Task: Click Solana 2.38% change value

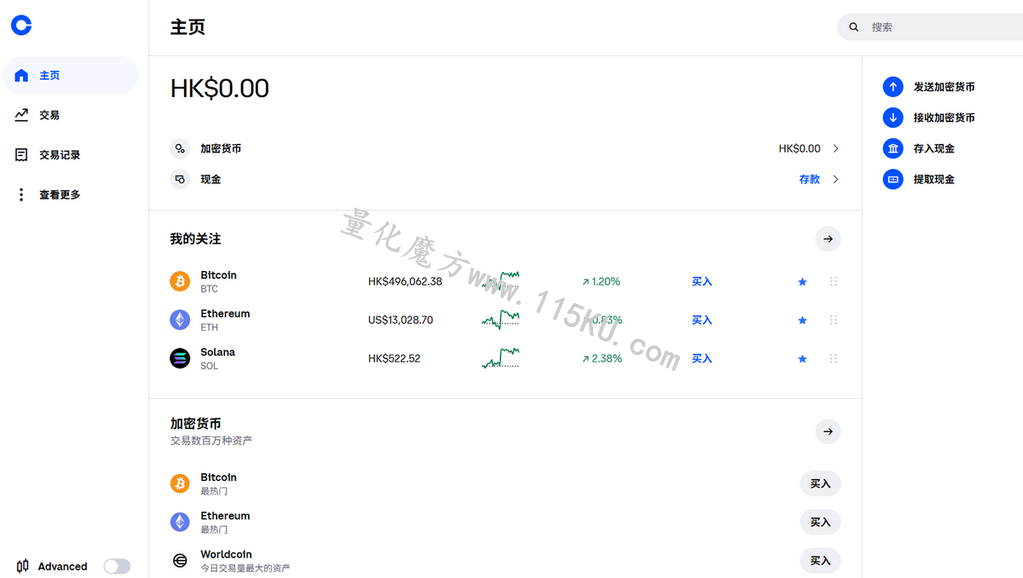Action: coord(602,358)
